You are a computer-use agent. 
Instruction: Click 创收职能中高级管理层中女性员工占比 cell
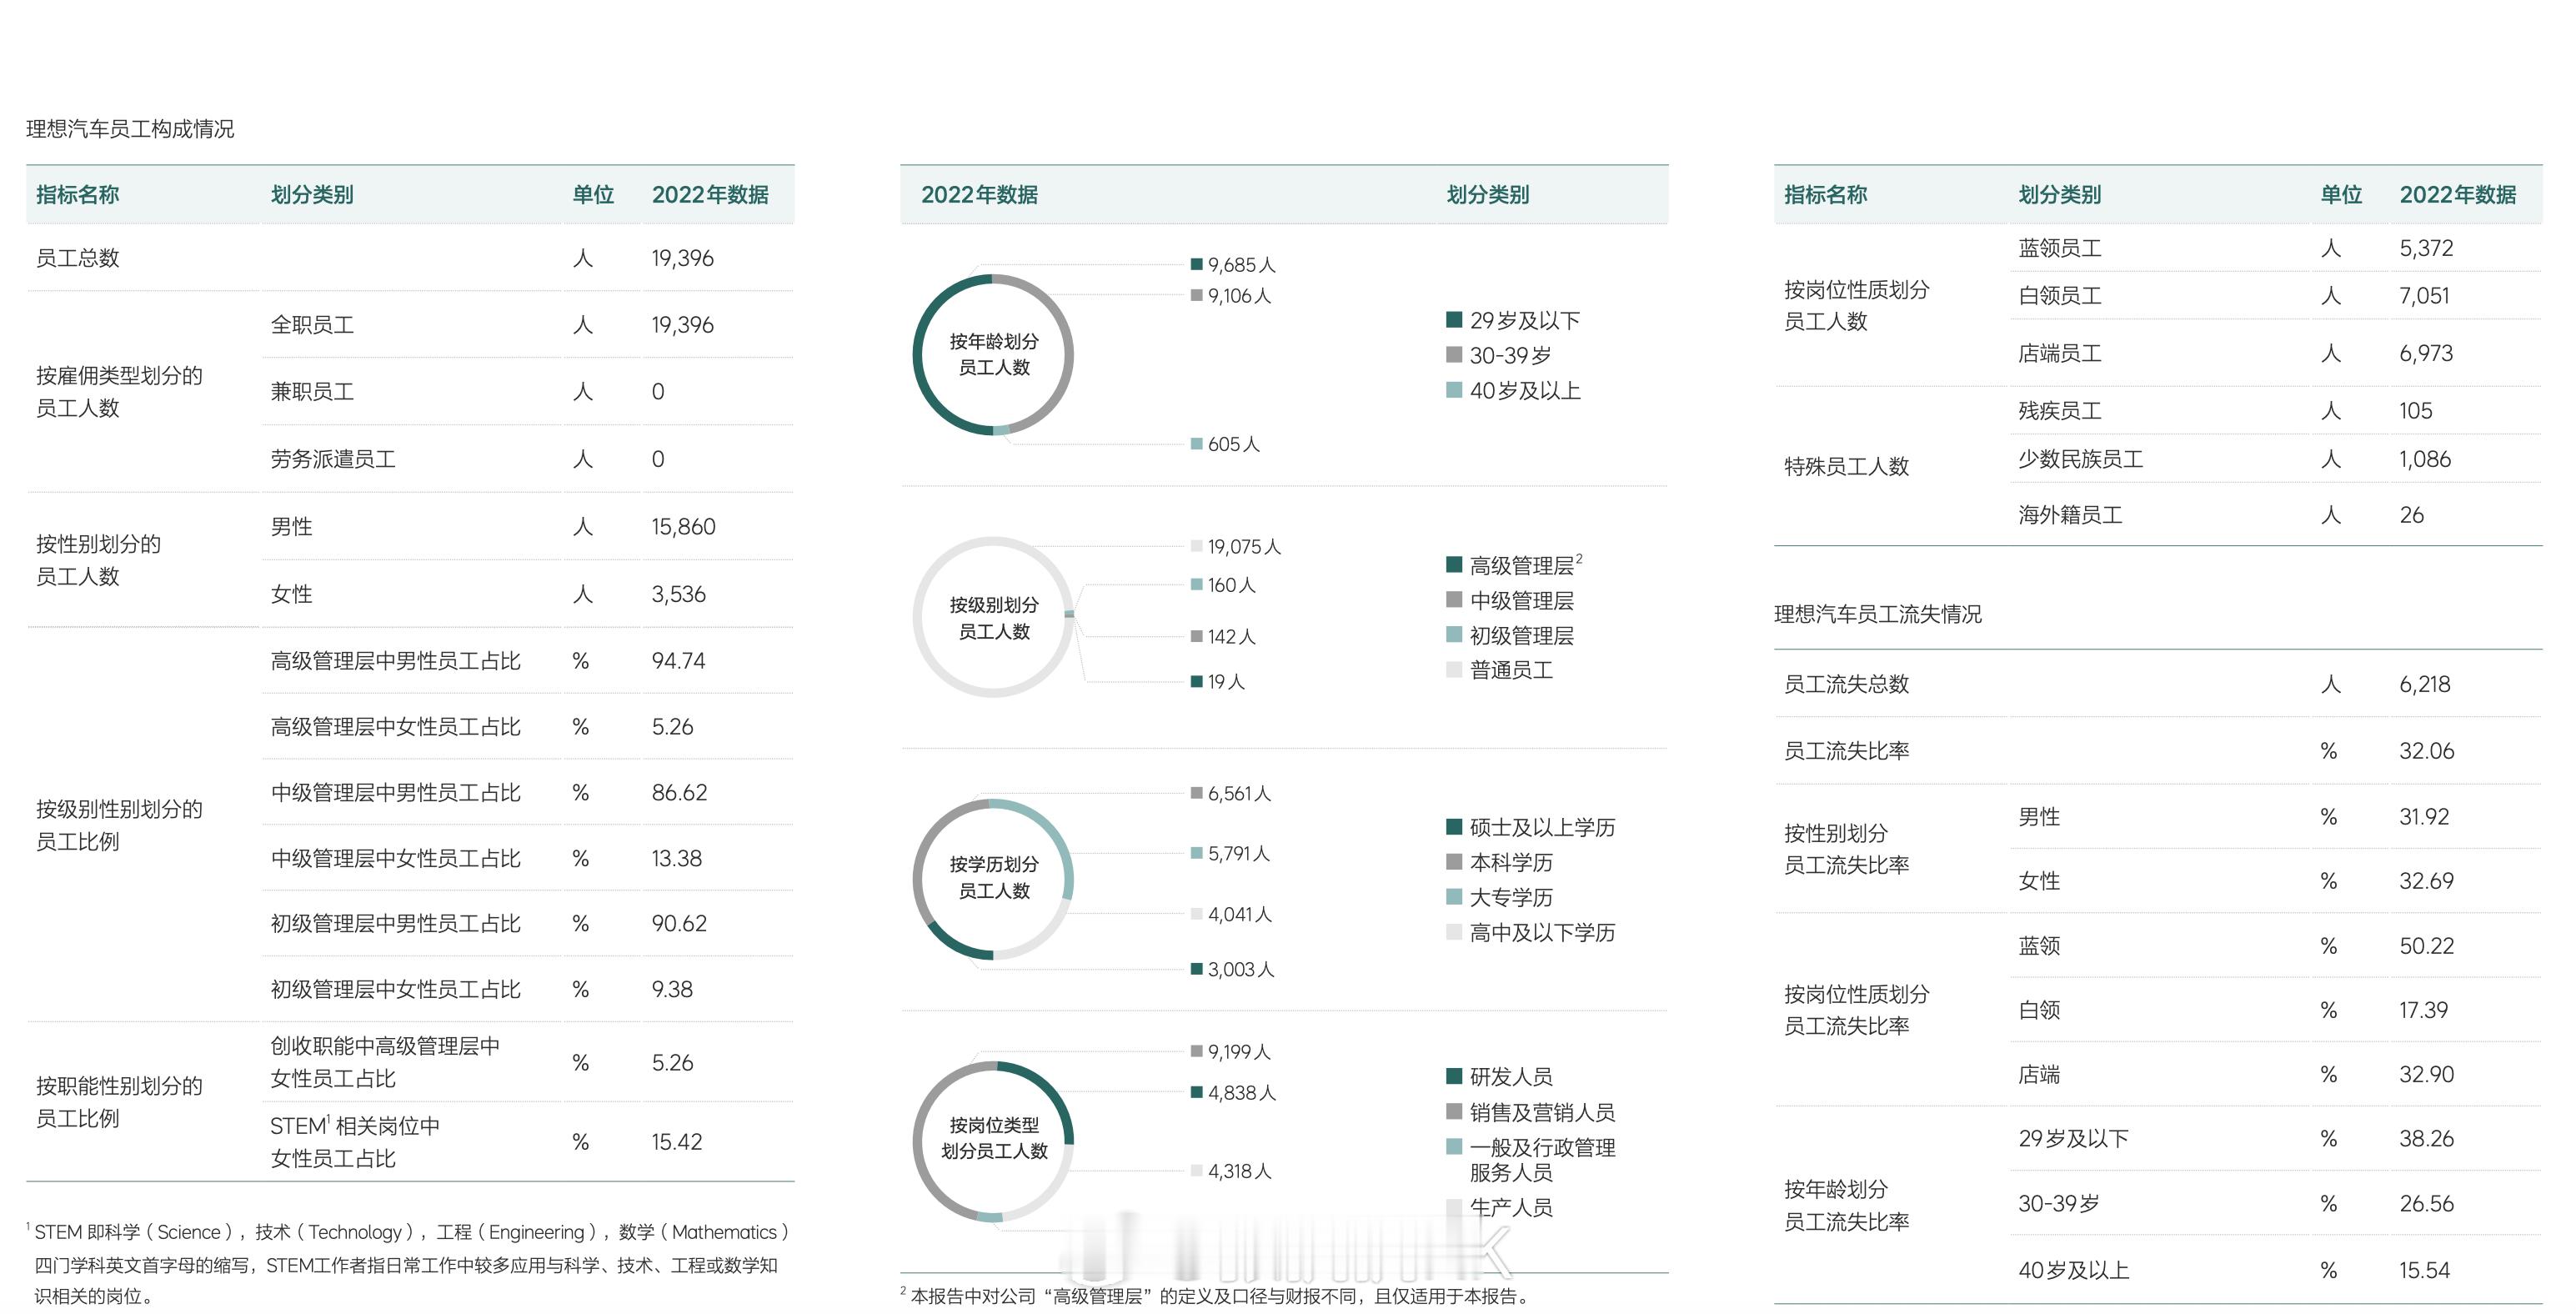tap(385, 1062)
